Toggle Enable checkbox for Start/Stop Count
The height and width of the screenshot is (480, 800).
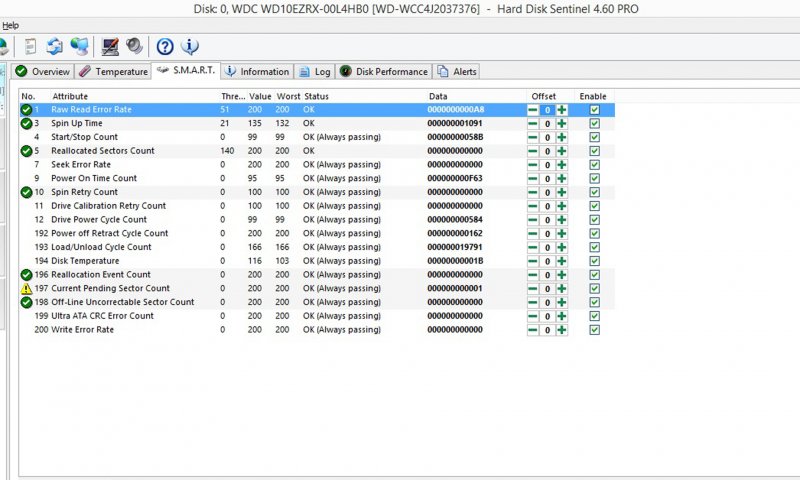[594, 137]
